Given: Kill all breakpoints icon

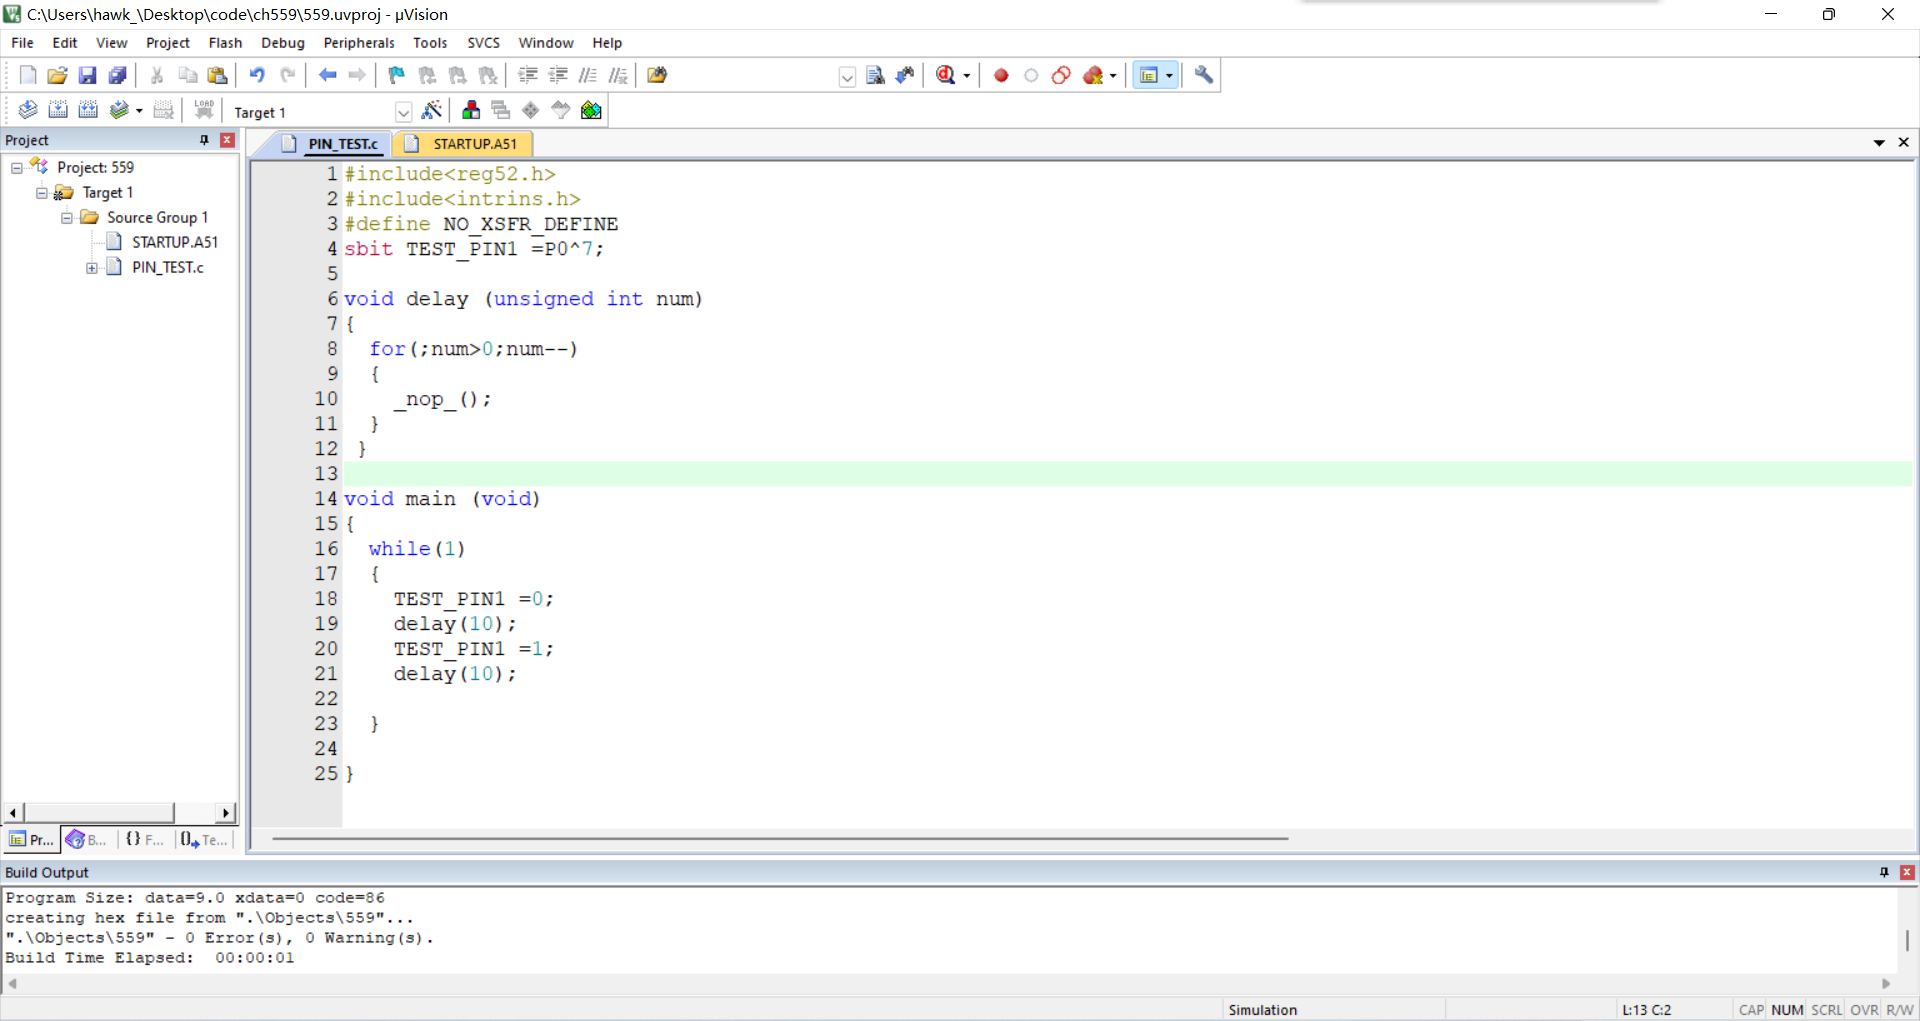Looking at the screenshot, I should coord(1093,75).
